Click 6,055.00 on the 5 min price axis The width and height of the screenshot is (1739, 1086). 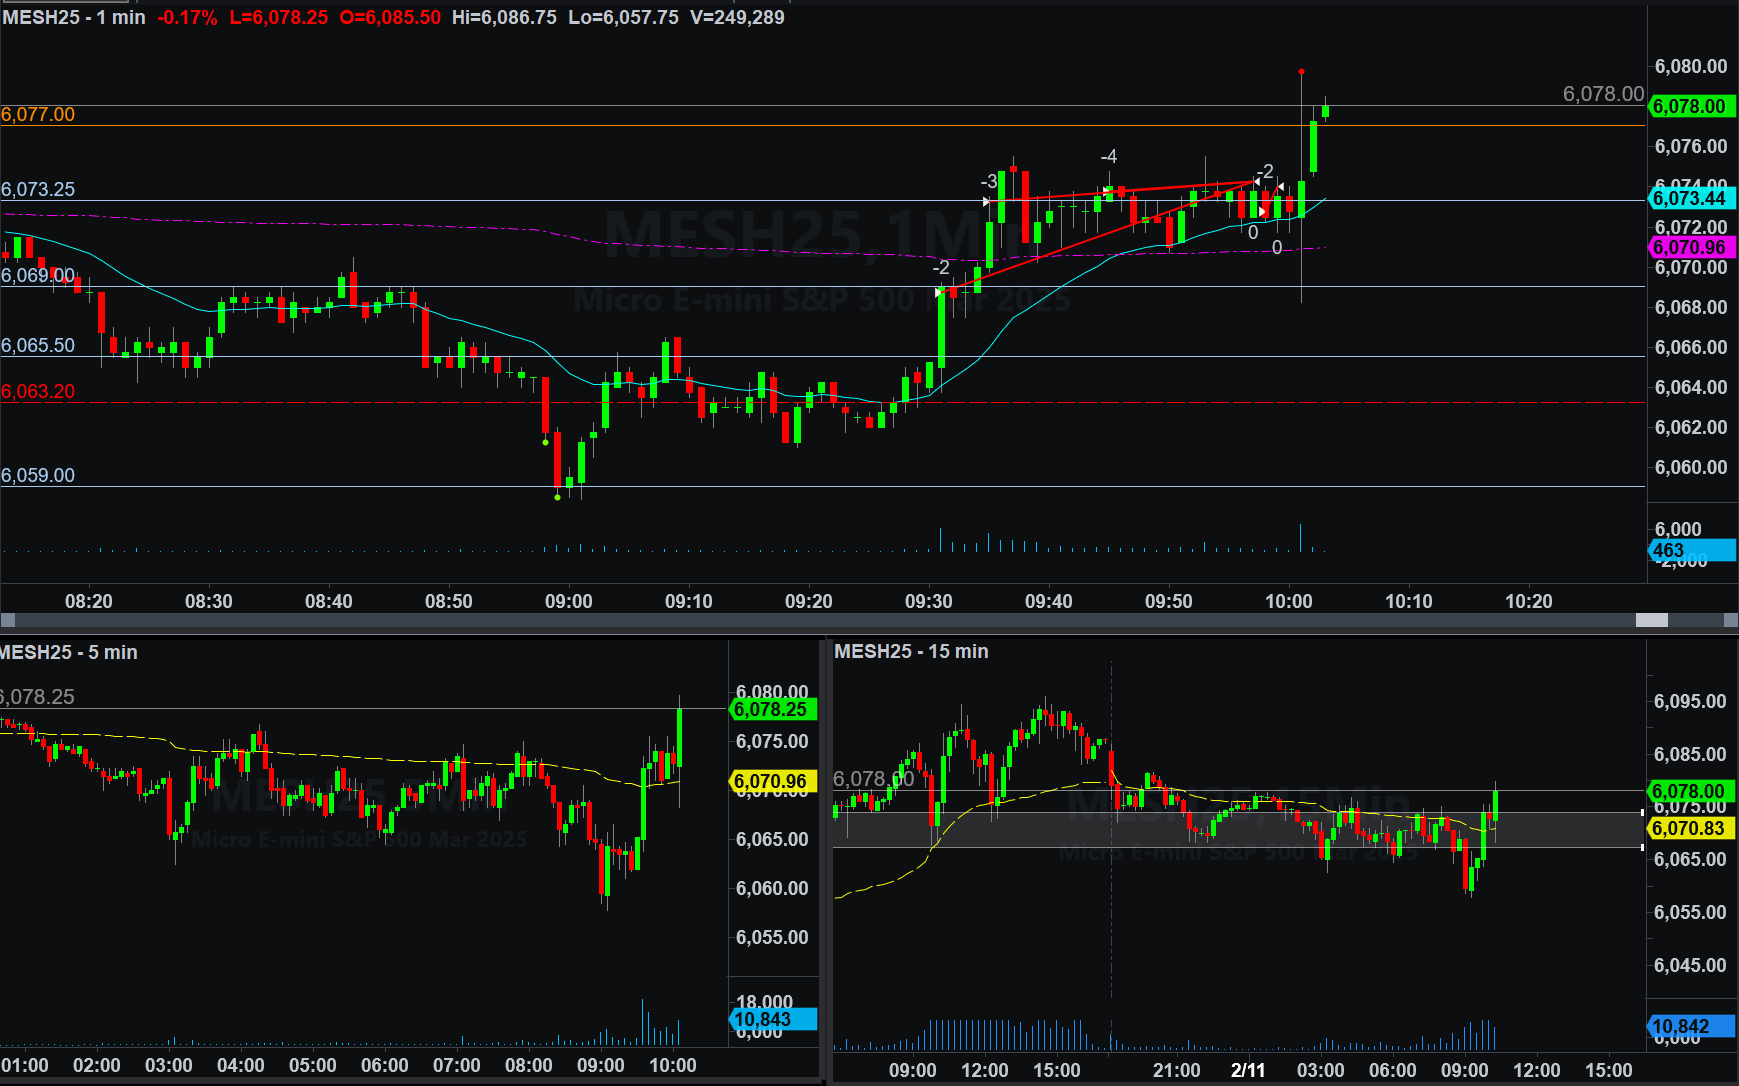[772, 937]
